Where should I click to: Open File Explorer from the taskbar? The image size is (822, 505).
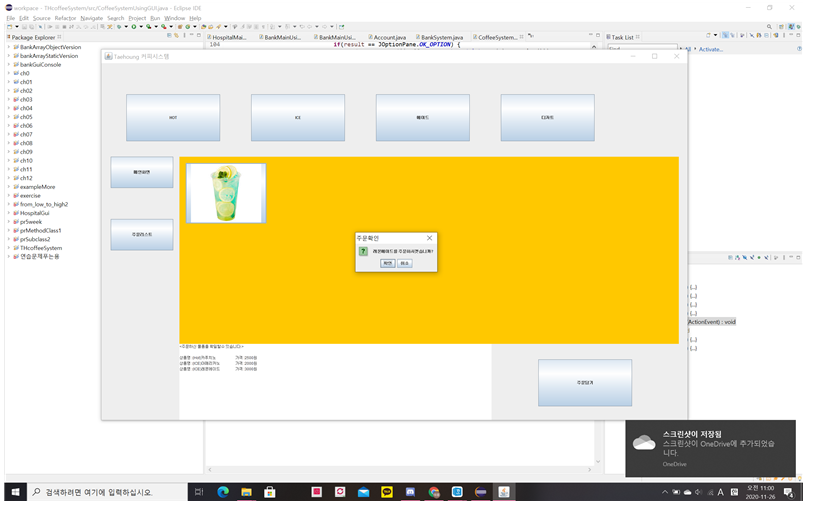tap(246, 492)
